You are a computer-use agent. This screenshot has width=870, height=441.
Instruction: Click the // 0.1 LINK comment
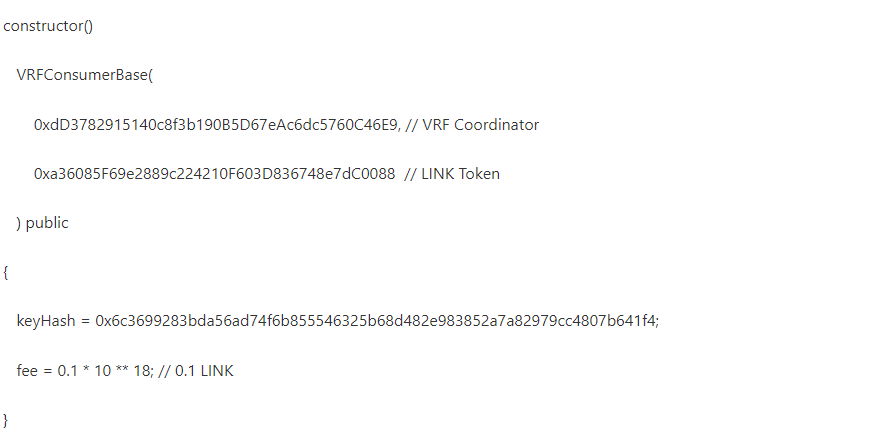[x=197, y=370]
